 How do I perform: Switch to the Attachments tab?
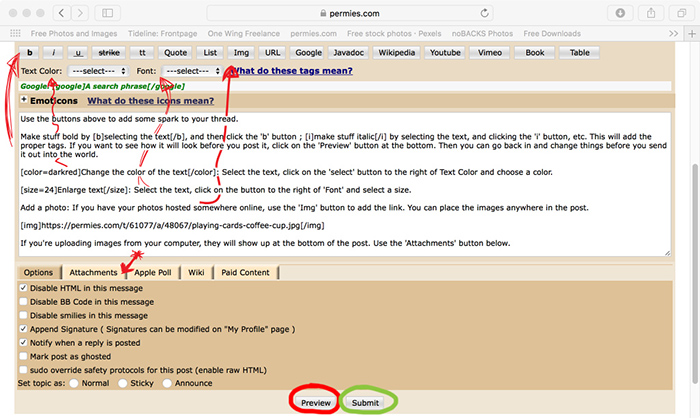(x=93, y=271)
